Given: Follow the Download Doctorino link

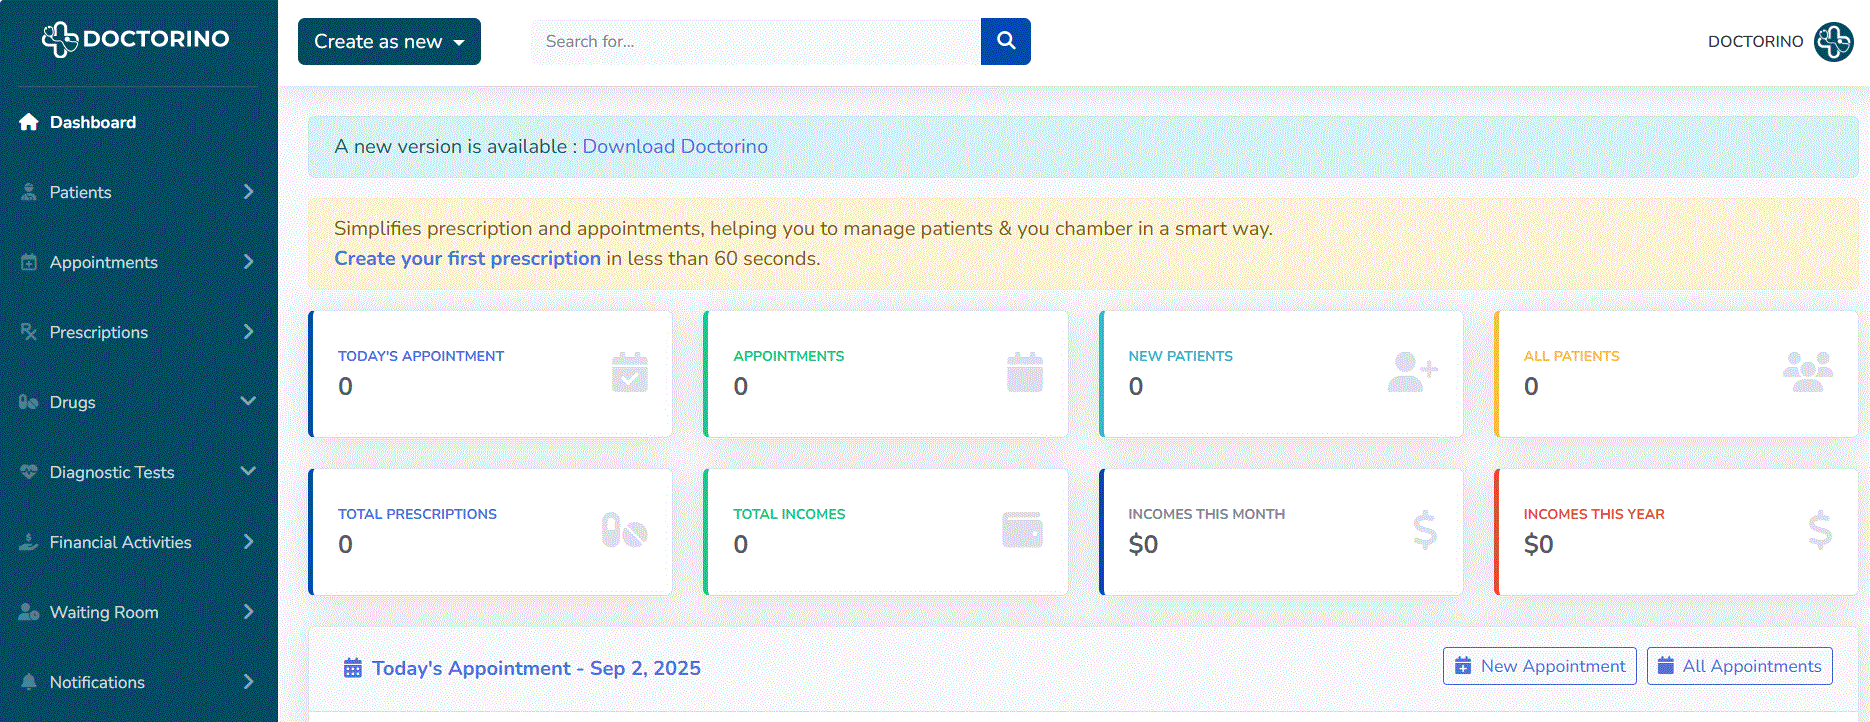Looking at the screenshot, I should [675, 146].
